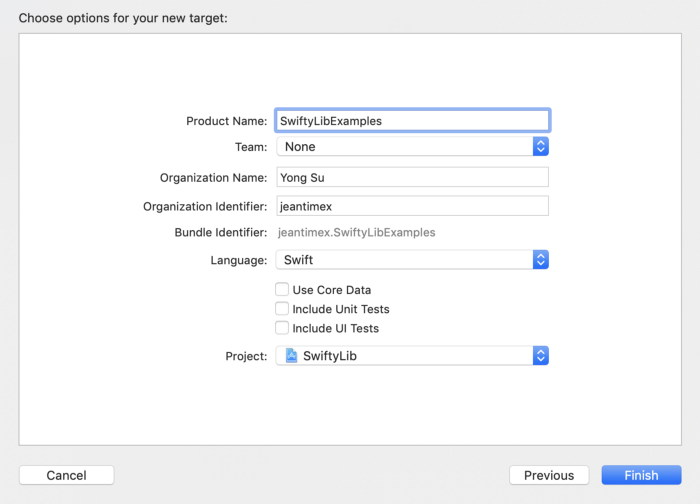This screenshot has height=504, width=700.
Task: Dismiss the dialog with Cancel
Action: [66, 475]
